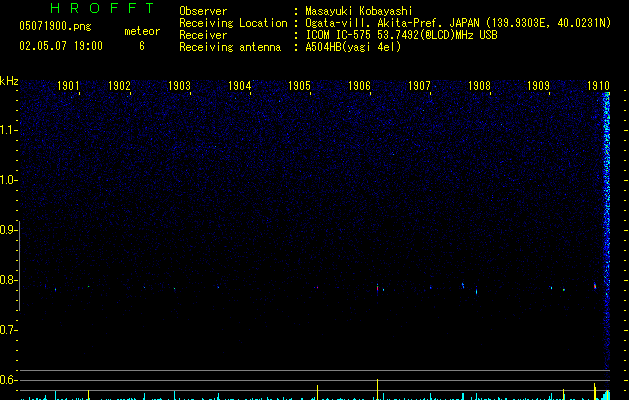Click the Observer label
The image size is (629, 400).
(x=203, y=11)
